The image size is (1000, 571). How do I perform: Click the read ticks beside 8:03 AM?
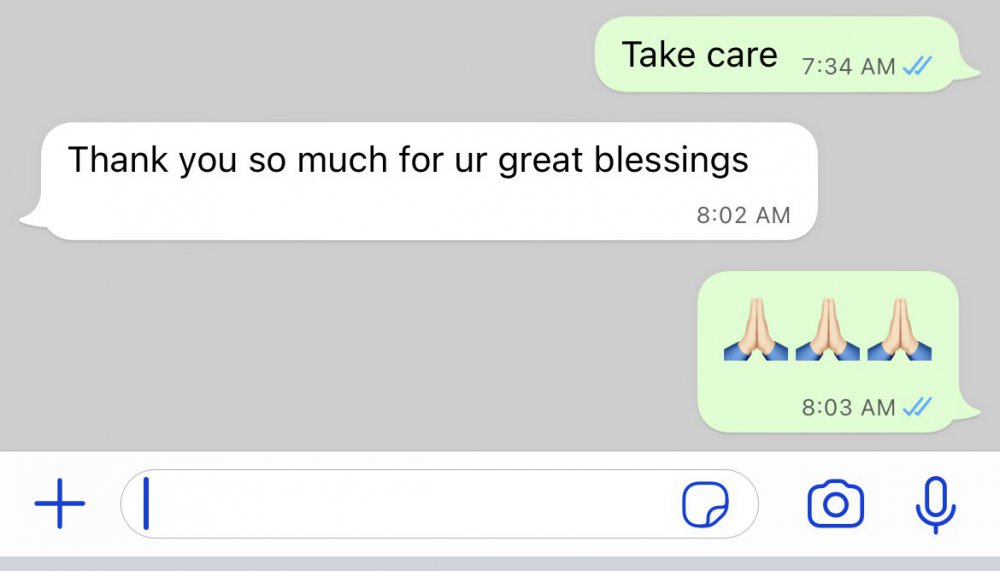click(918, 406)
